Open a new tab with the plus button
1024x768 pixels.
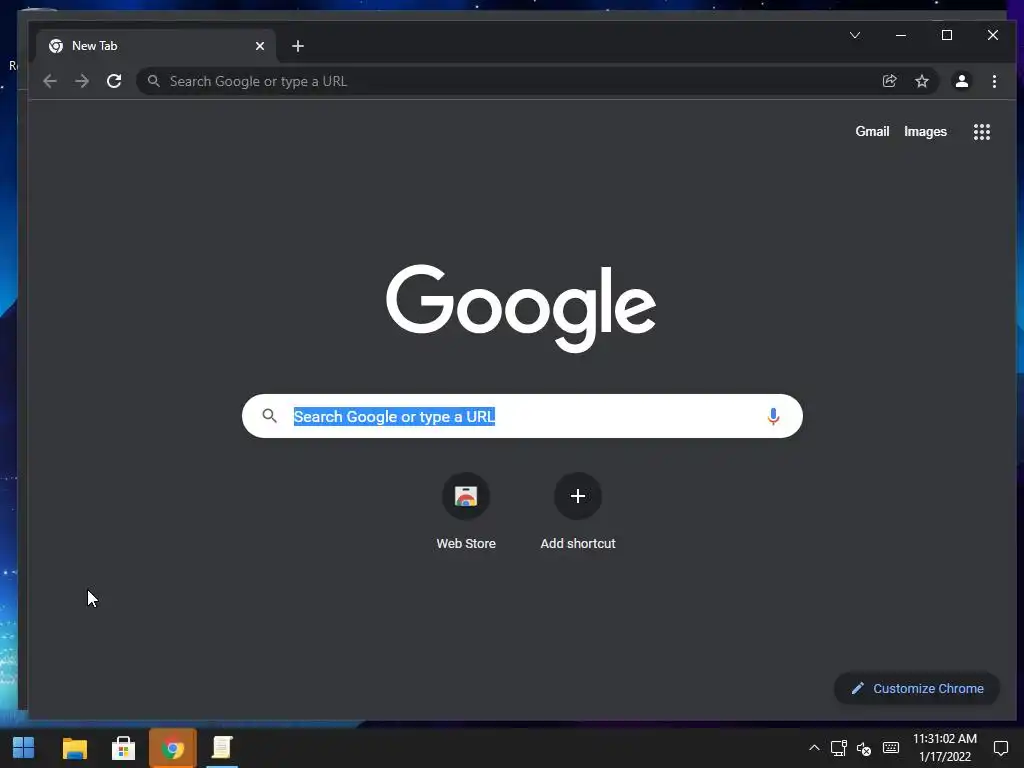pyautogui.click(x=298, y=46)
